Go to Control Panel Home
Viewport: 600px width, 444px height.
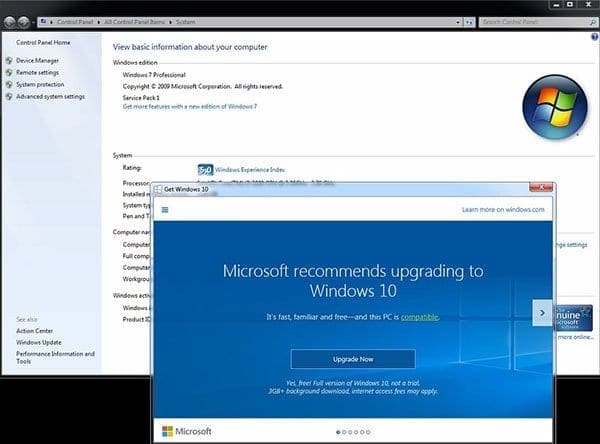tap(43, 43)
